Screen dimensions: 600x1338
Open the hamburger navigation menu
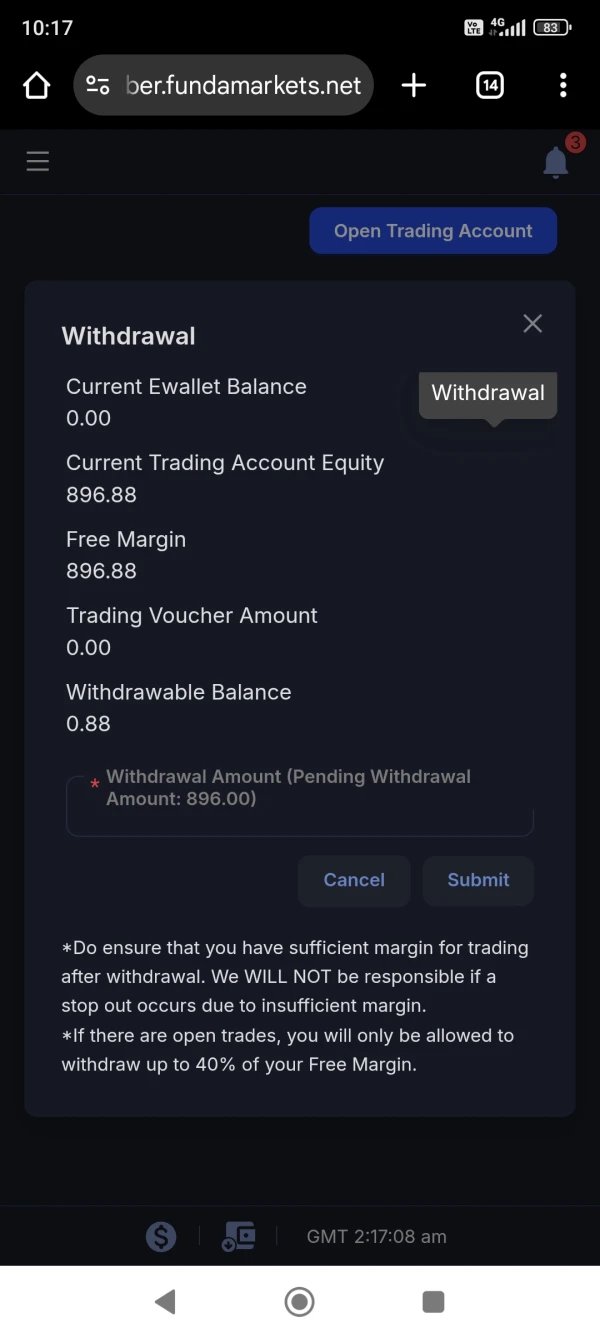pyautogui.click(x=38, y=161)
